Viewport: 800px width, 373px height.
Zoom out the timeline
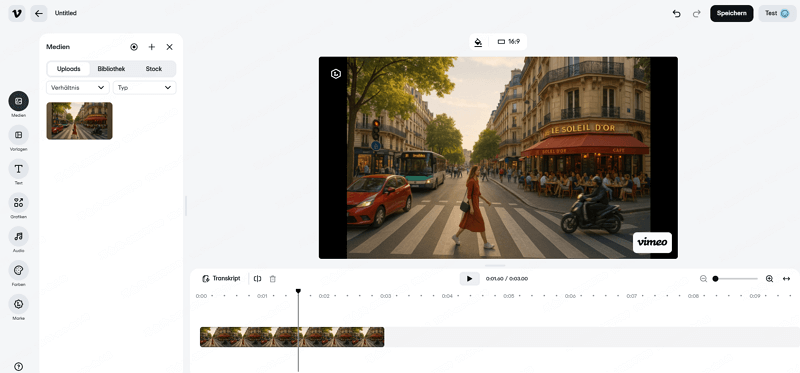pyautogui.click(x=704, y=279)
